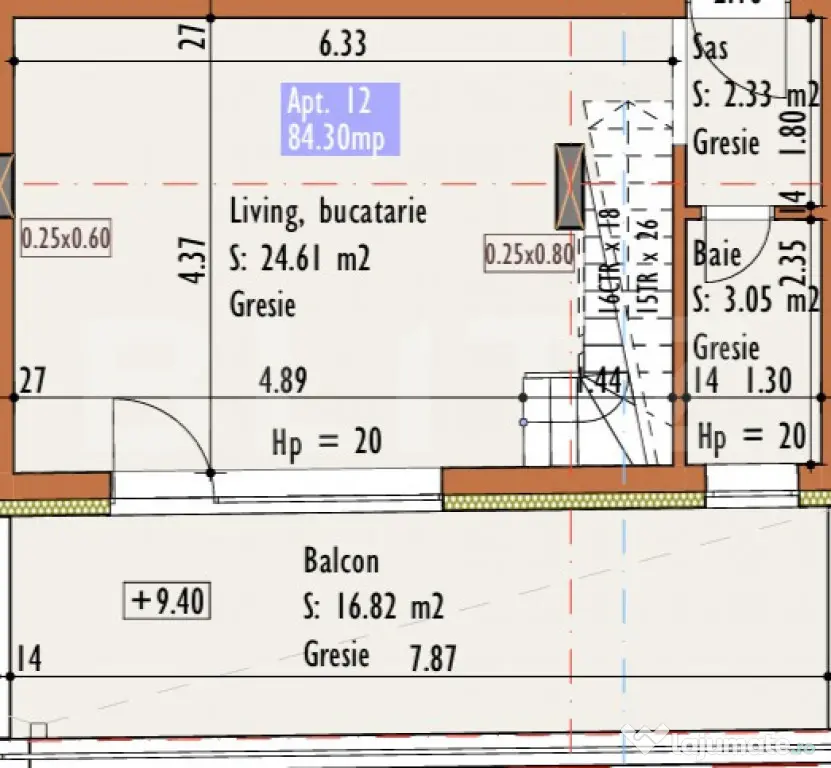Click the 7.87 balcony dimension text
The height and width of the screenshot is (768, 831).
click(433, 658)
